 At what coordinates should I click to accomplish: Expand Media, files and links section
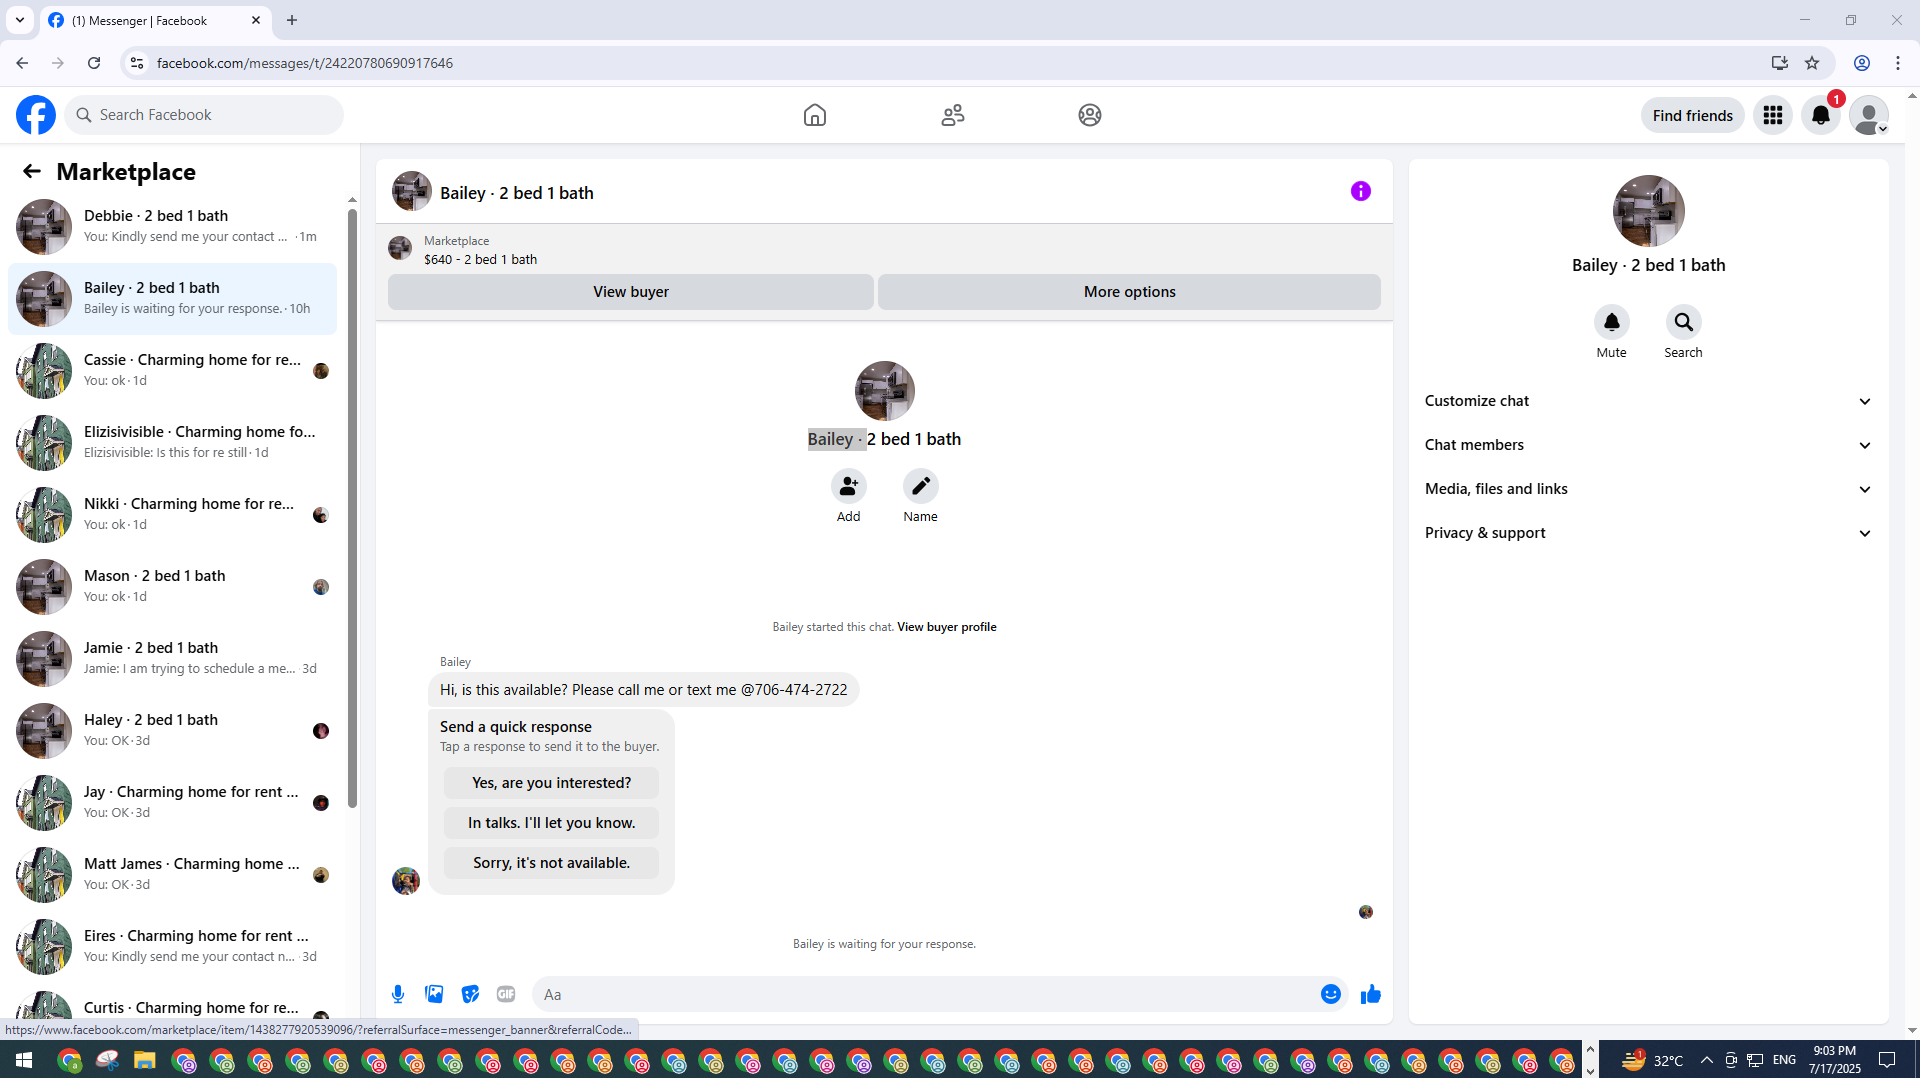tap(1649, 489)
